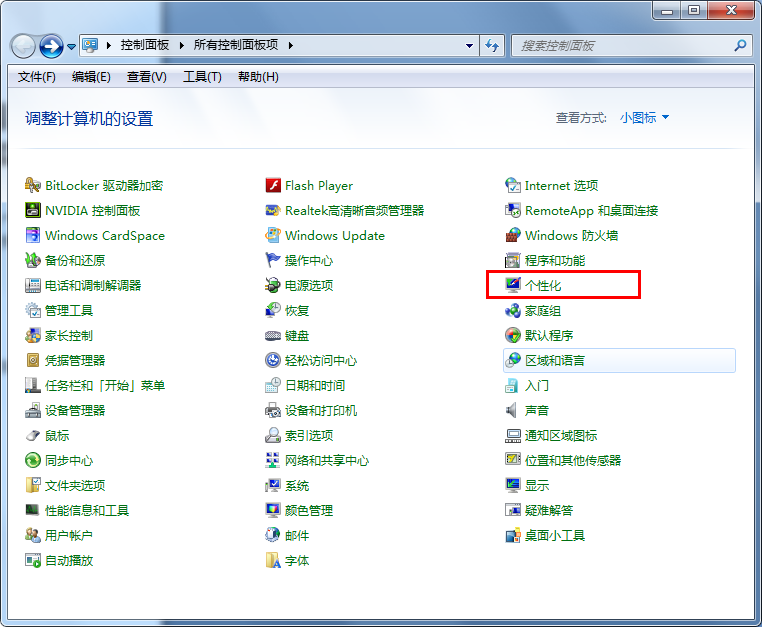Click the computer icon in address bar
The image size is (762, 627).
point(90,45)
